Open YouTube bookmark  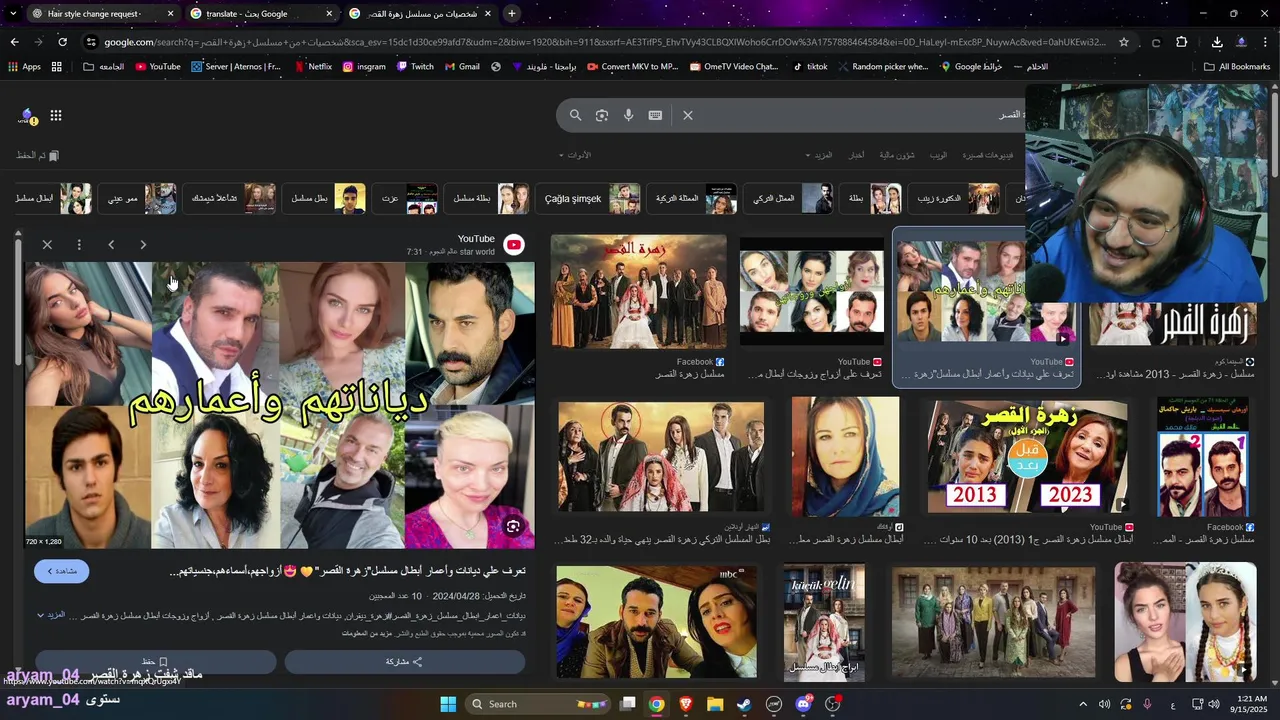click(158, 67)
